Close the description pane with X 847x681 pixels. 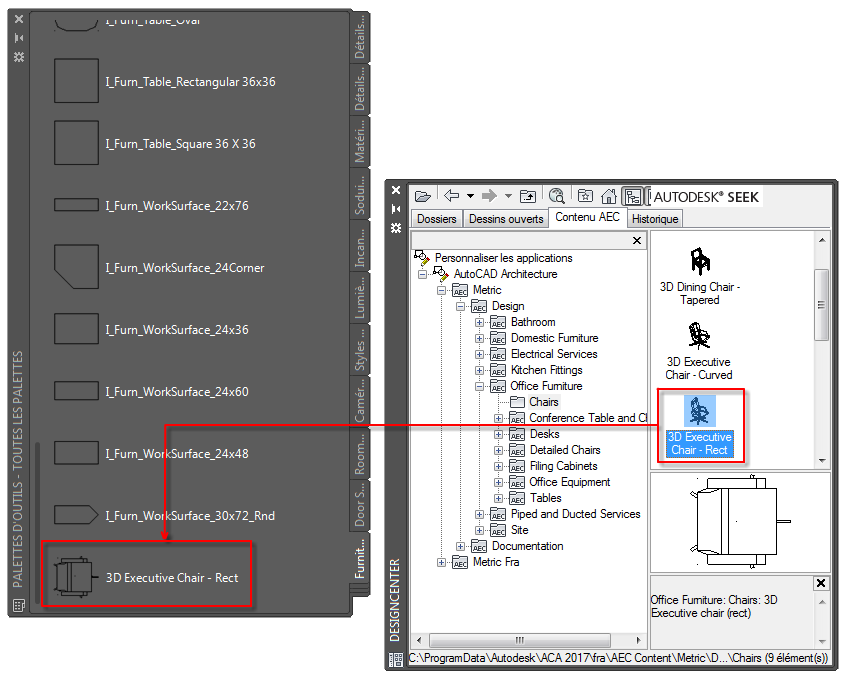click(x=821, y=583)
